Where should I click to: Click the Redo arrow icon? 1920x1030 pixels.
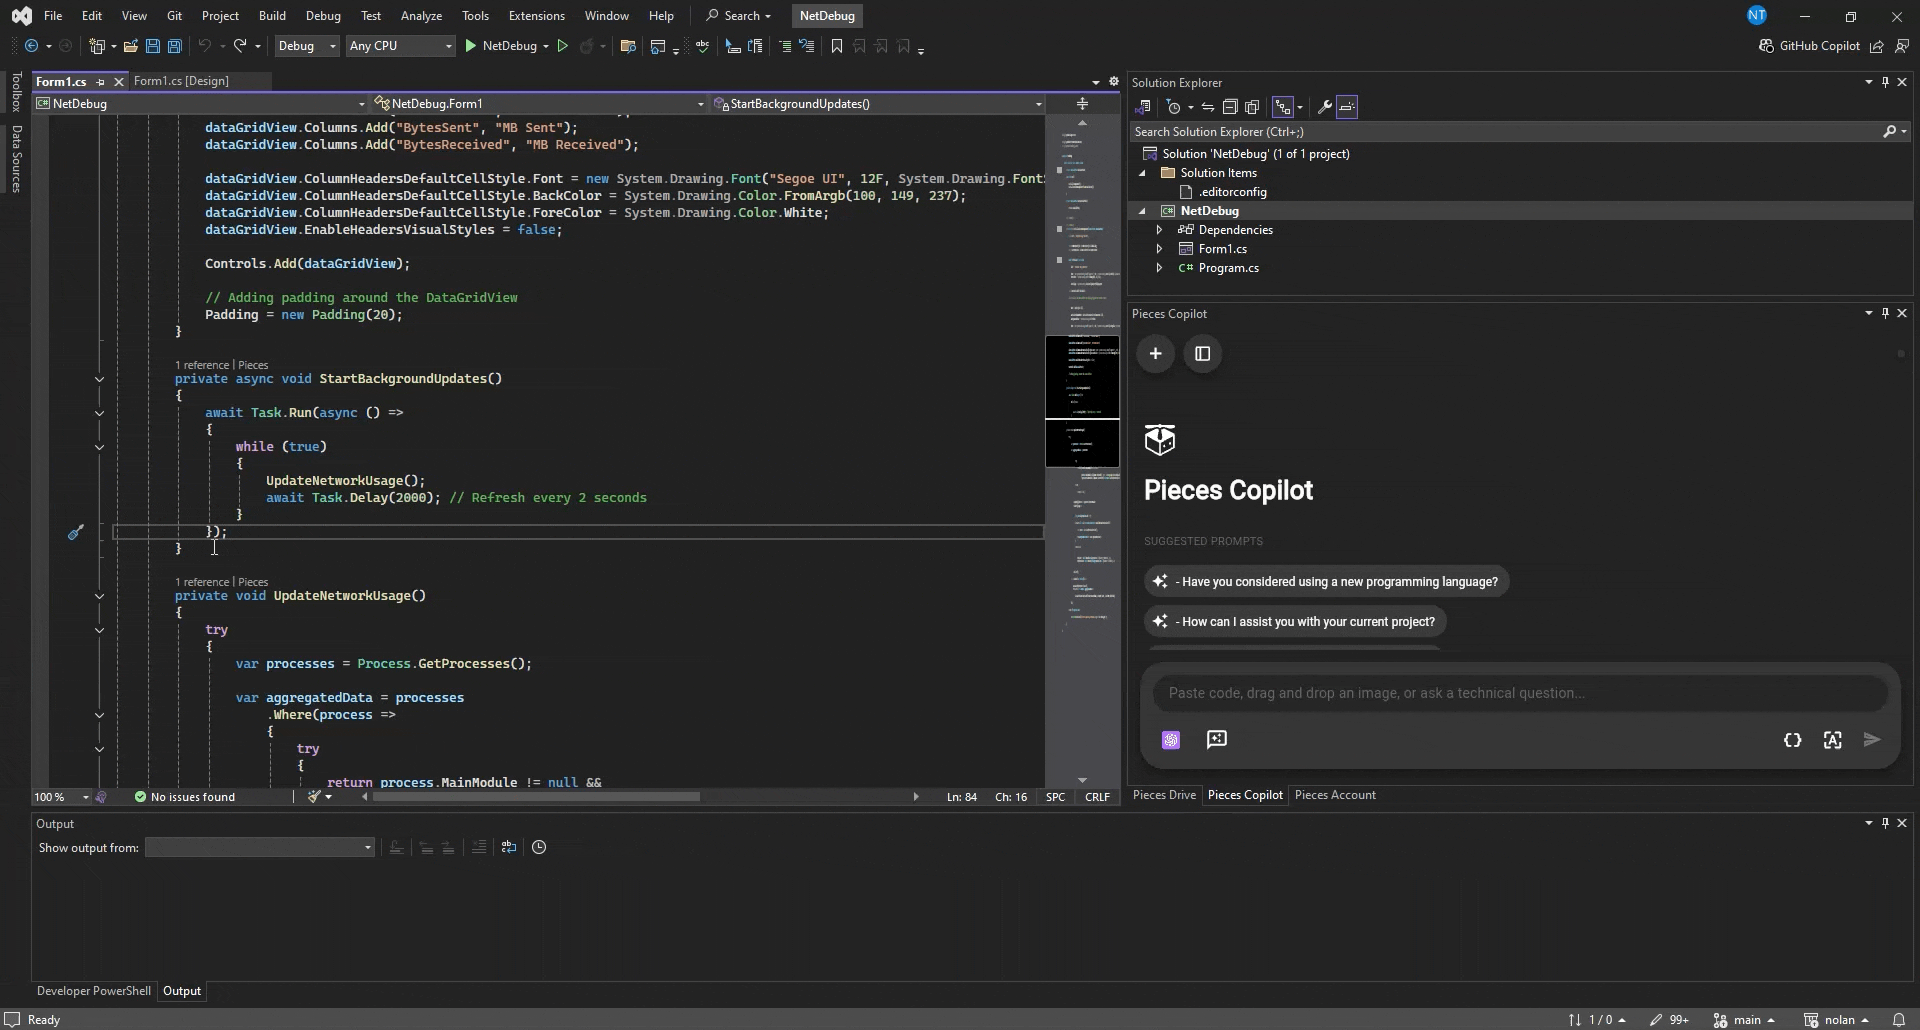coord(239,46)
